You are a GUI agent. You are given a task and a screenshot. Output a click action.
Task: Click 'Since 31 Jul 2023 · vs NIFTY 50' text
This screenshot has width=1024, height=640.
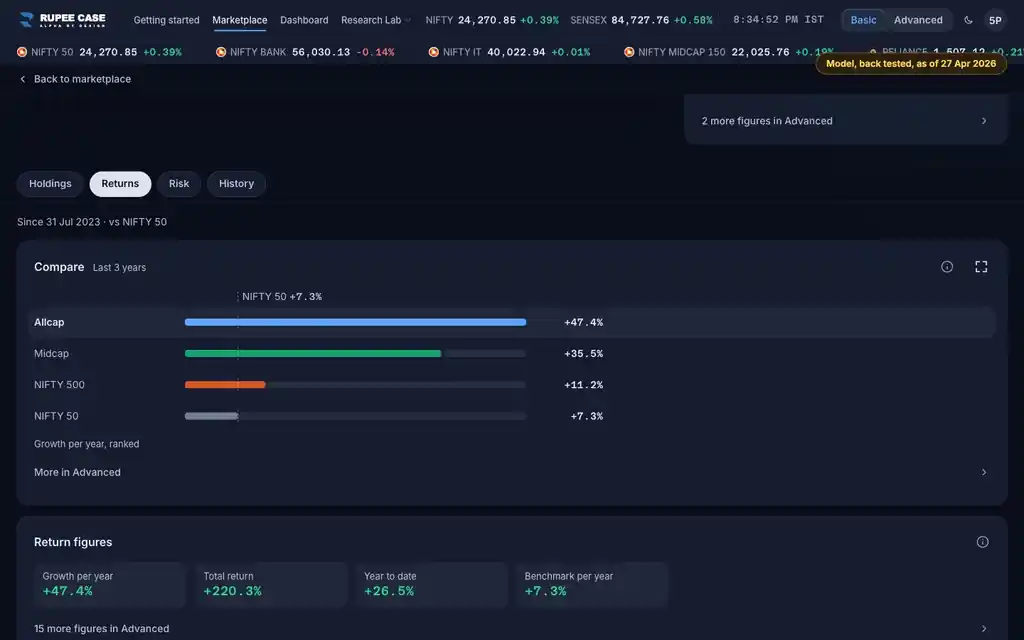pyautogui.click(x=92, y=222)
